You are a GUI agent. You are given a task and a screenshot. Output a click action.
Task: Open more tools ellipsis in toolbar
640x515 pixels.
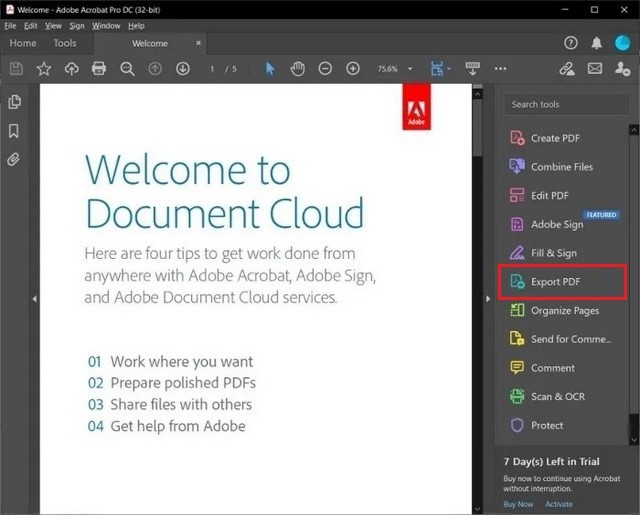pos(500,69)
